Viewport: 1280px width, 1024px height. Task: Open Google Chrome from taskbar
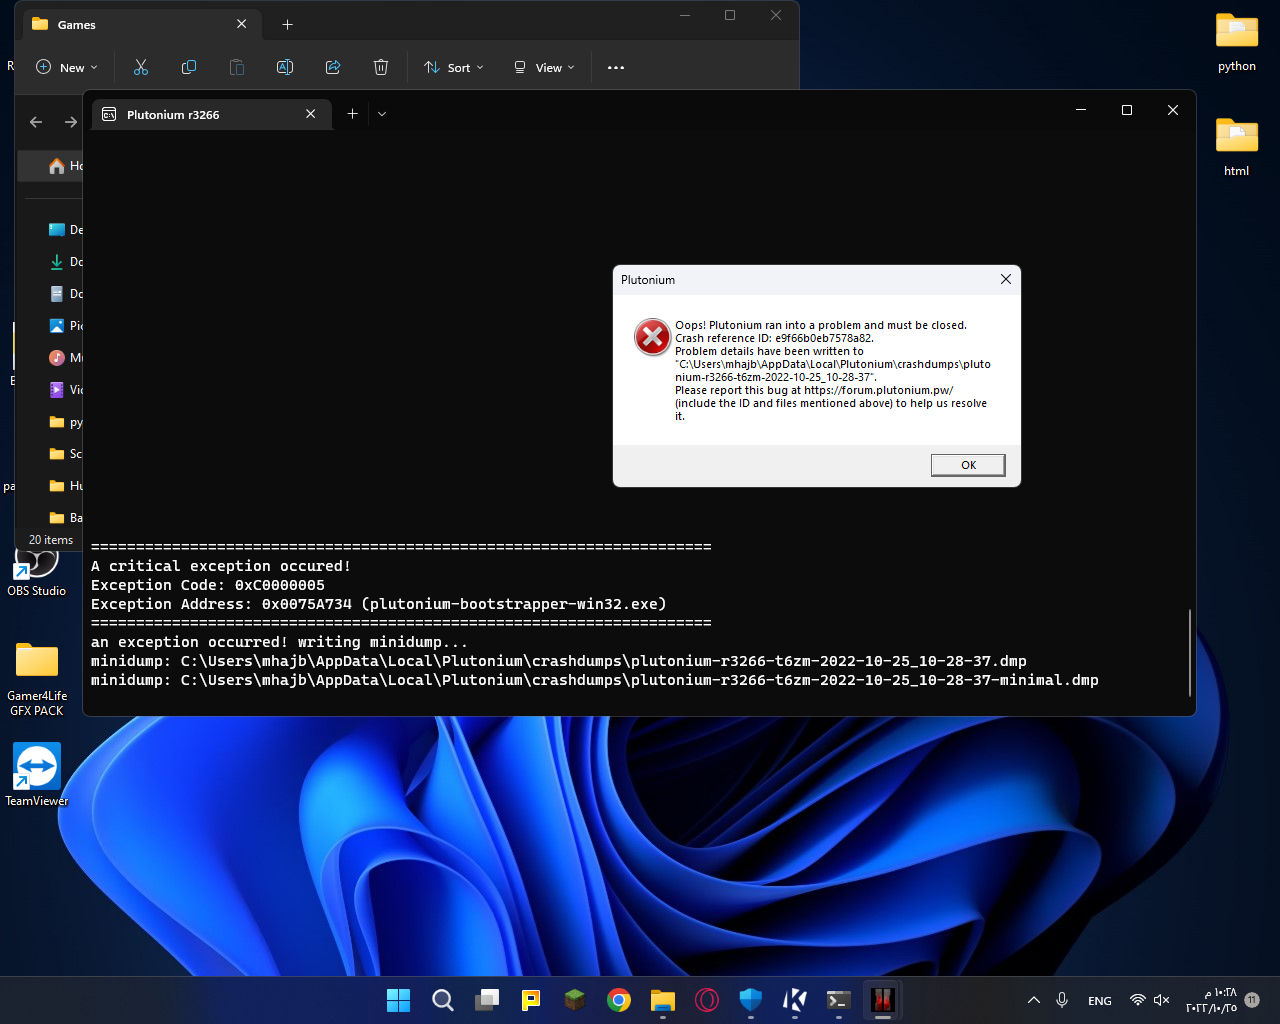pos(619,1000)
